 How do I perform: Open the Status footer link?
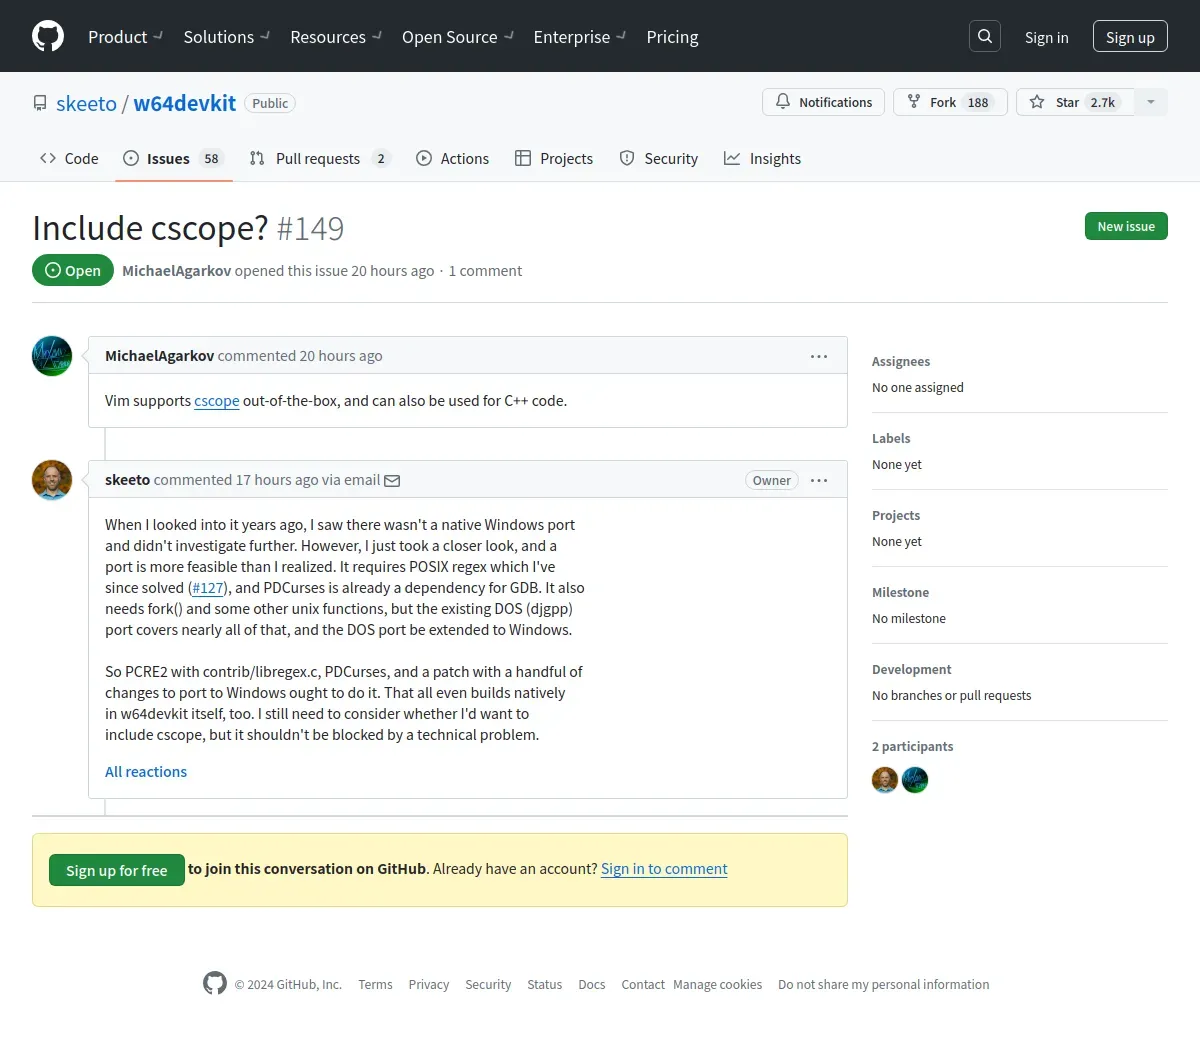[x=545, y=984]
